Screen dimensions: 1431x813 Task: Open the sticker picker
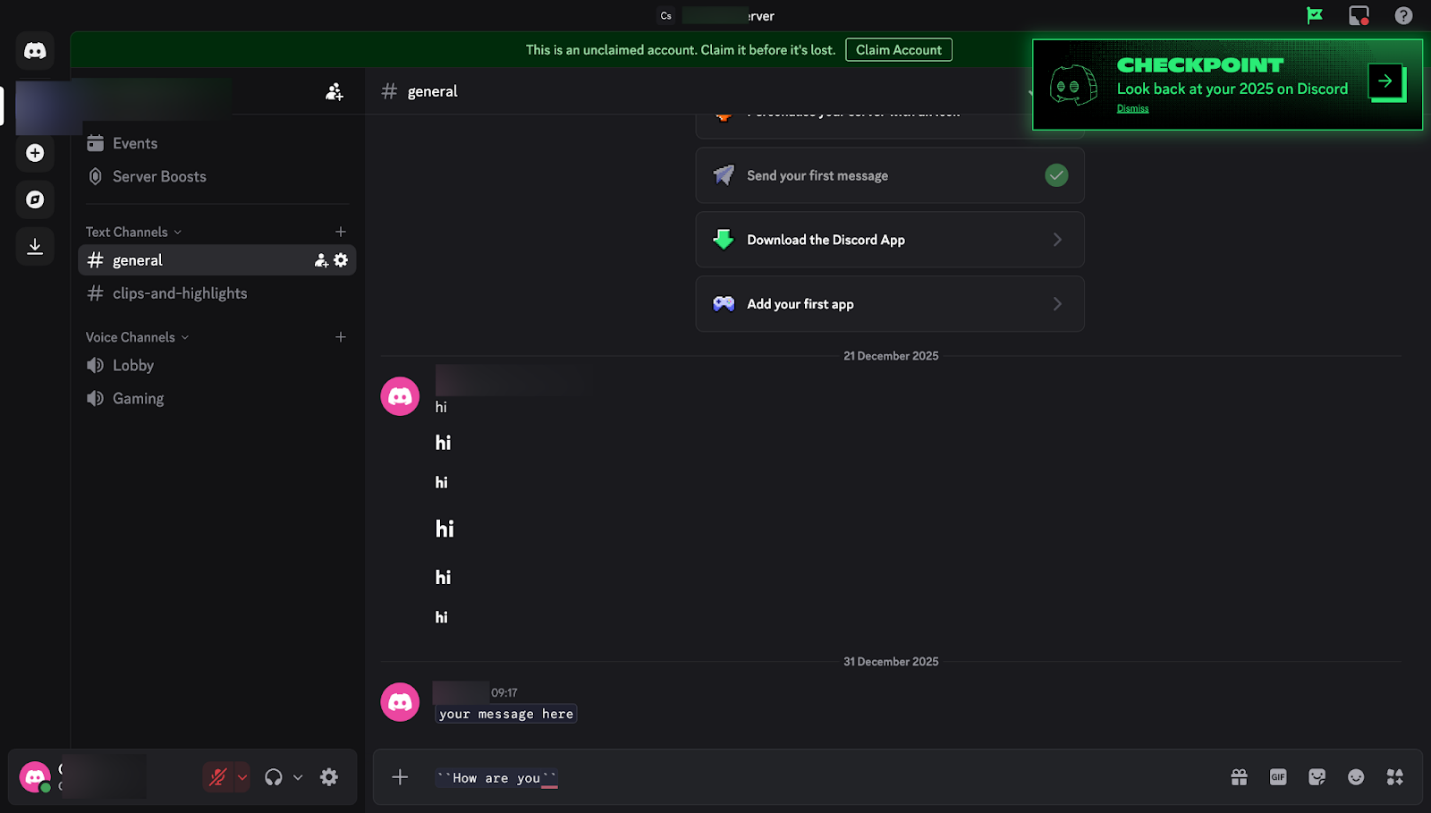(1317, 777)
